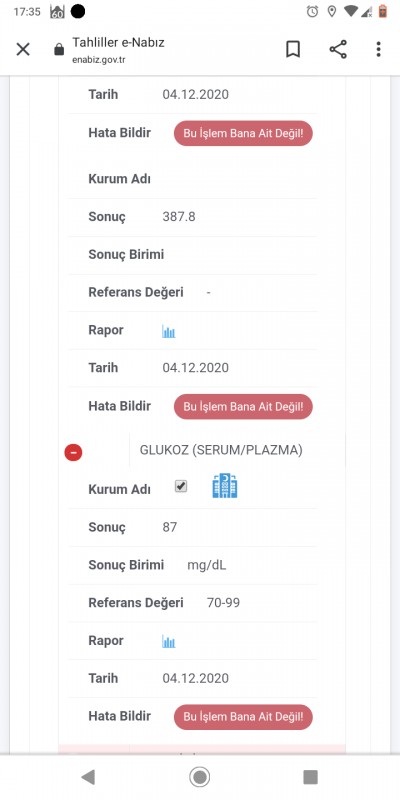Bookmark this e-Nabız page
The height and width of the screenshot is (800, 400).
tap(293, 49)
